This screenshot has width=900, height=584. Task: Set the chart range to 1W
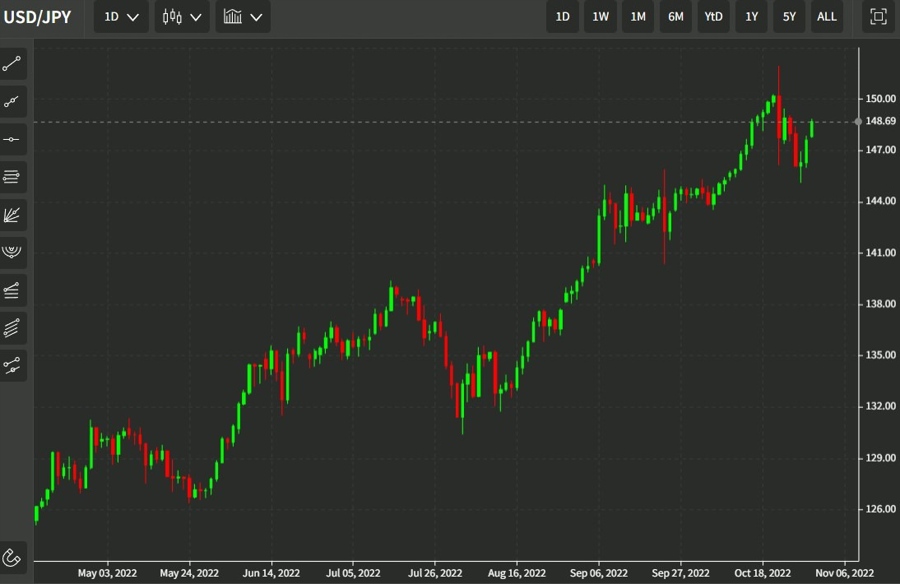[600, 17]
